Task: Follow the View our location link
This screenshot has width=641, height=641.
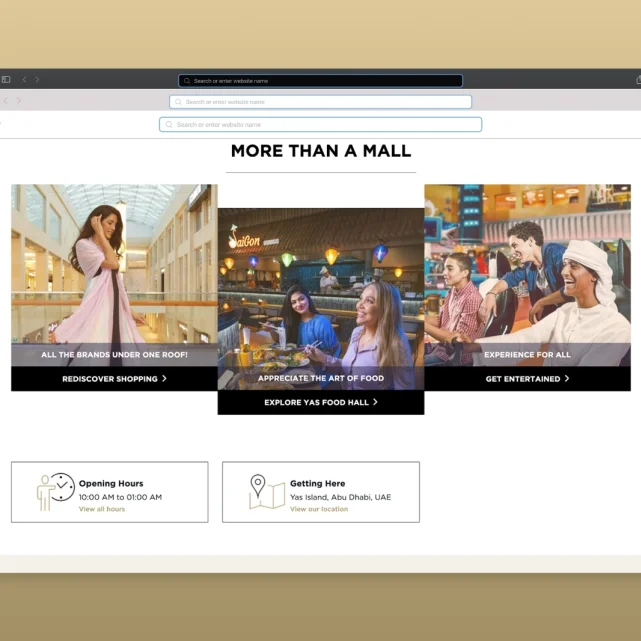Action: click(x=319, y=509)
